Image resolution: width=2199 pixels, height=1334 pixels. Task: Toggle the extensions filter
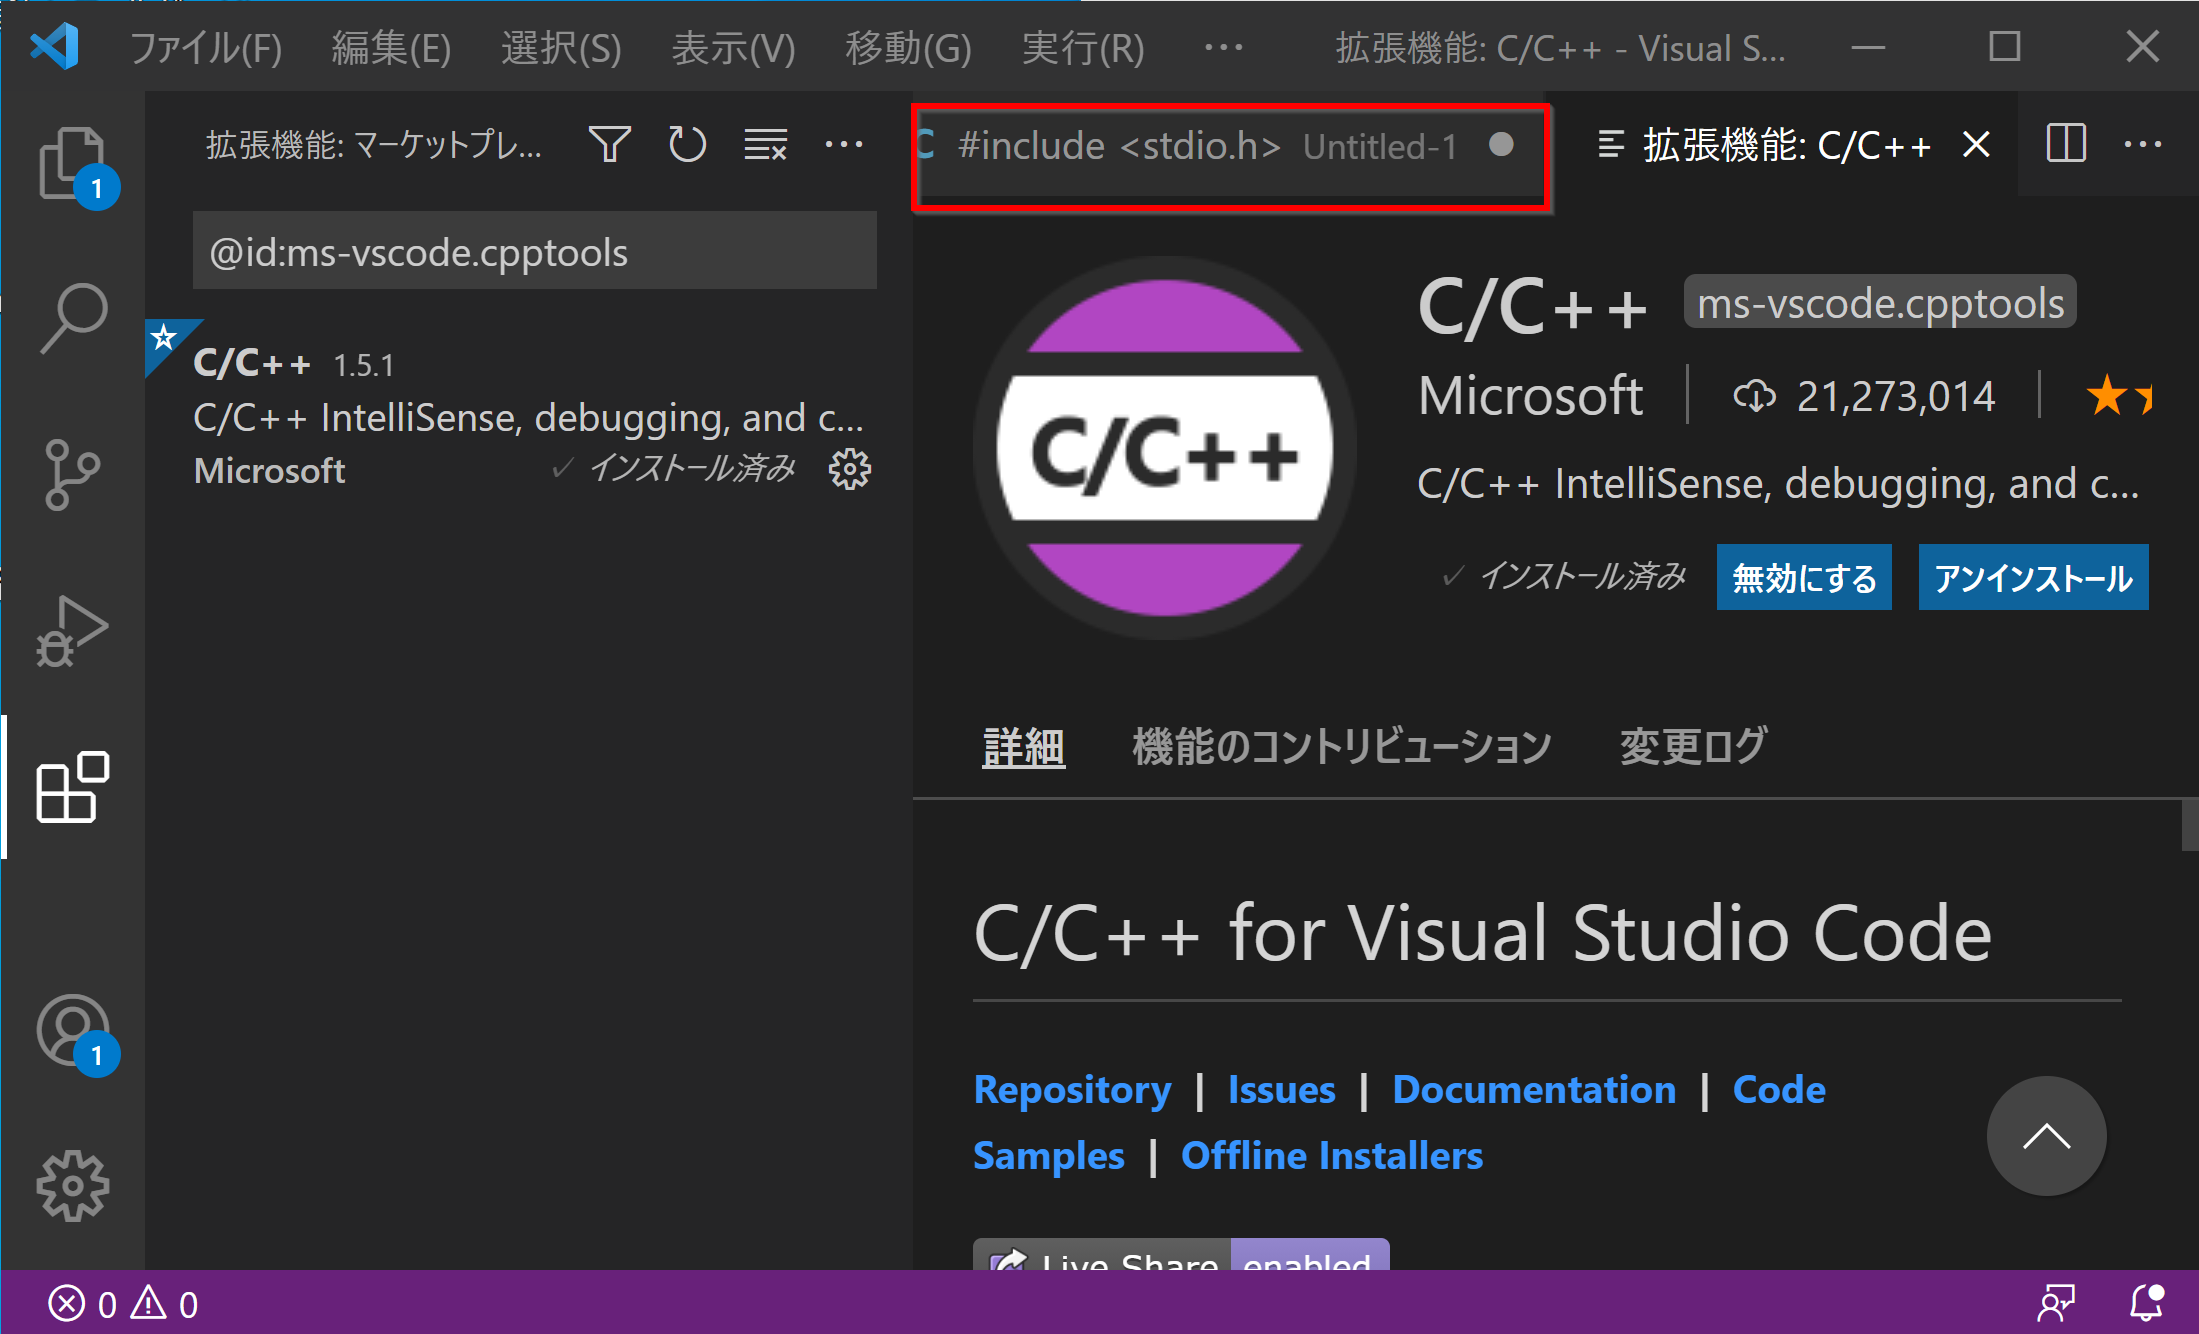609,144
